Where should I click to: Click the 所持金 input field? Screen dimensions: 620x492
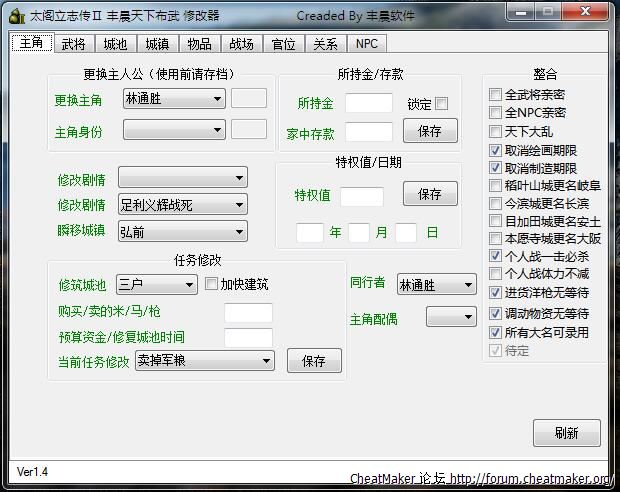tap(369, 103)
